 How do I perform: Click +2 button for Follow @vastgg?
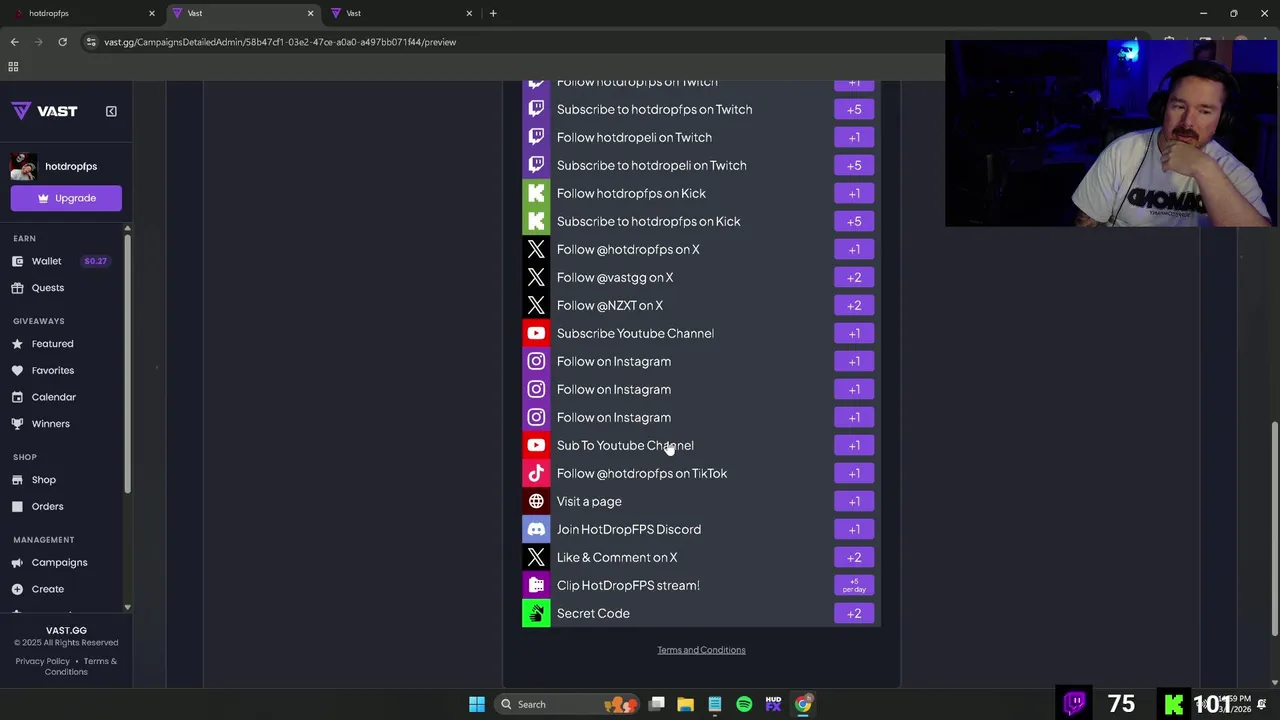[x=854, y=277]
